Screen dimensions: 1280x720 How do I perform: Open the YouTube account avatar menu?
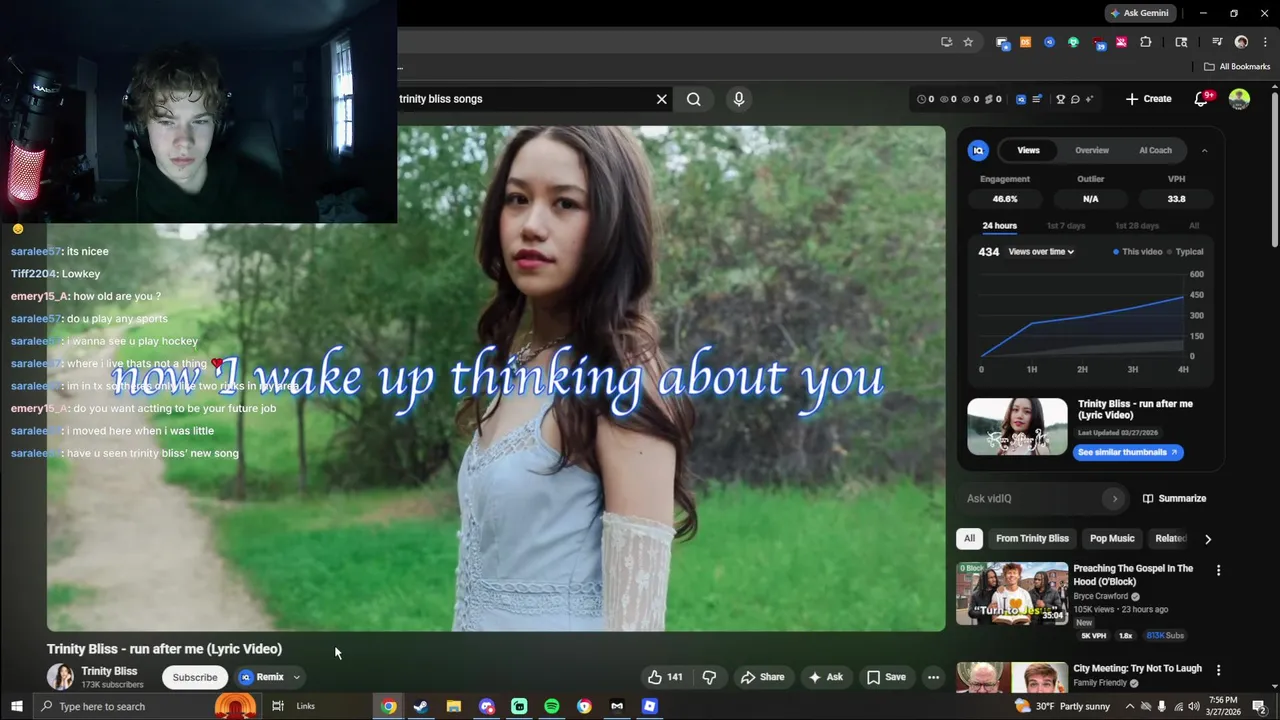[x=1239, y=99]
